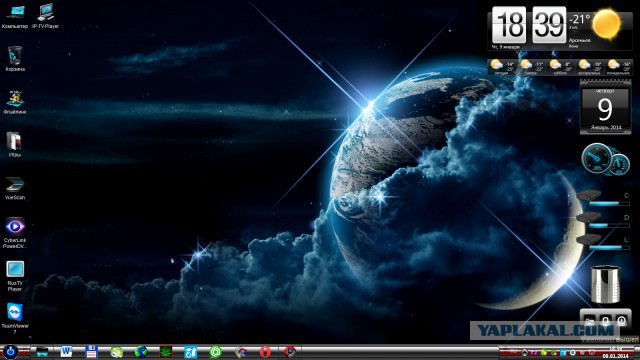
Task: Open the blue arrow taskbar icon
Action: click(191, 352)
